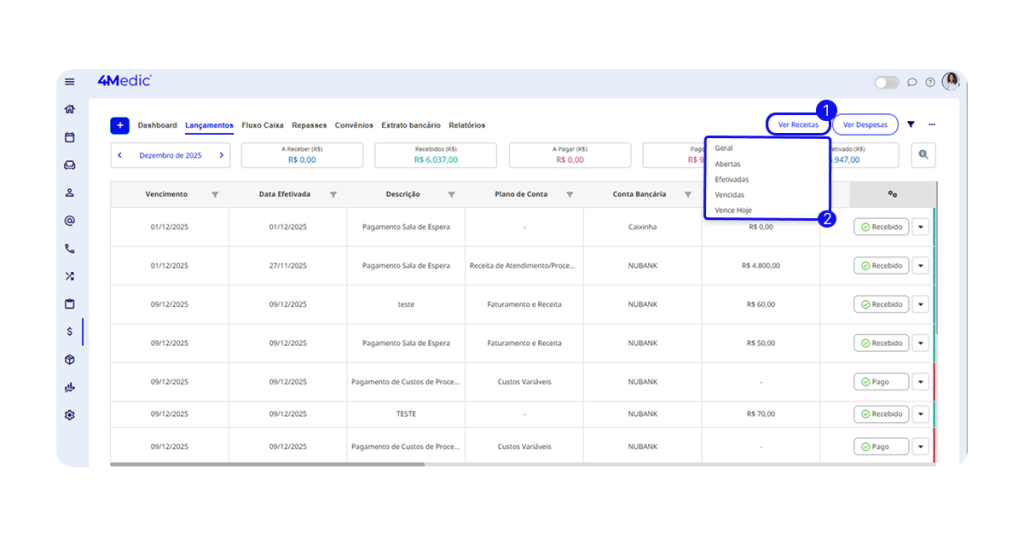Click the blue plus add button

(x=119, y=125)
